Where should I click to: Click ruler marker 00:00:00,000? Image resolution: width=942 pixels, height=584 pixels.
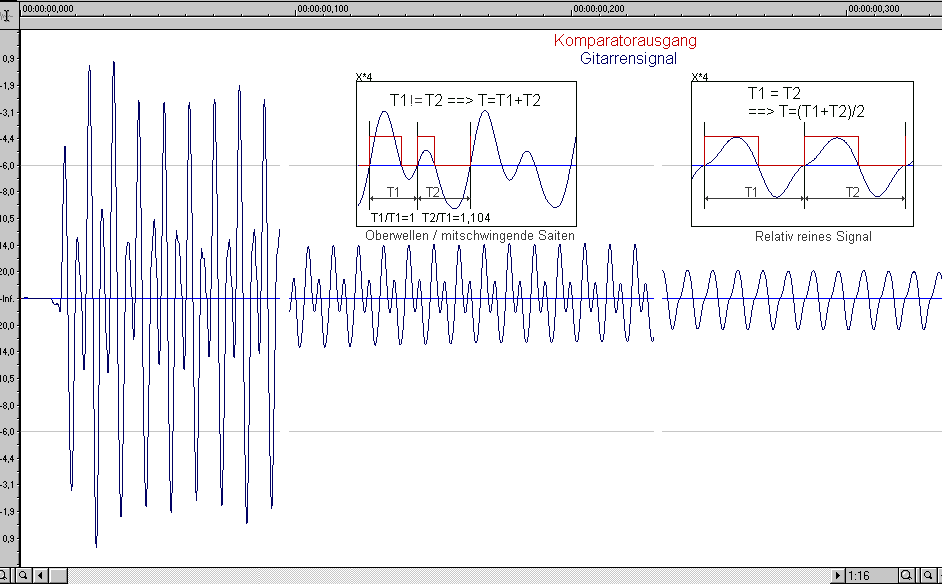(x=47, y=8)
